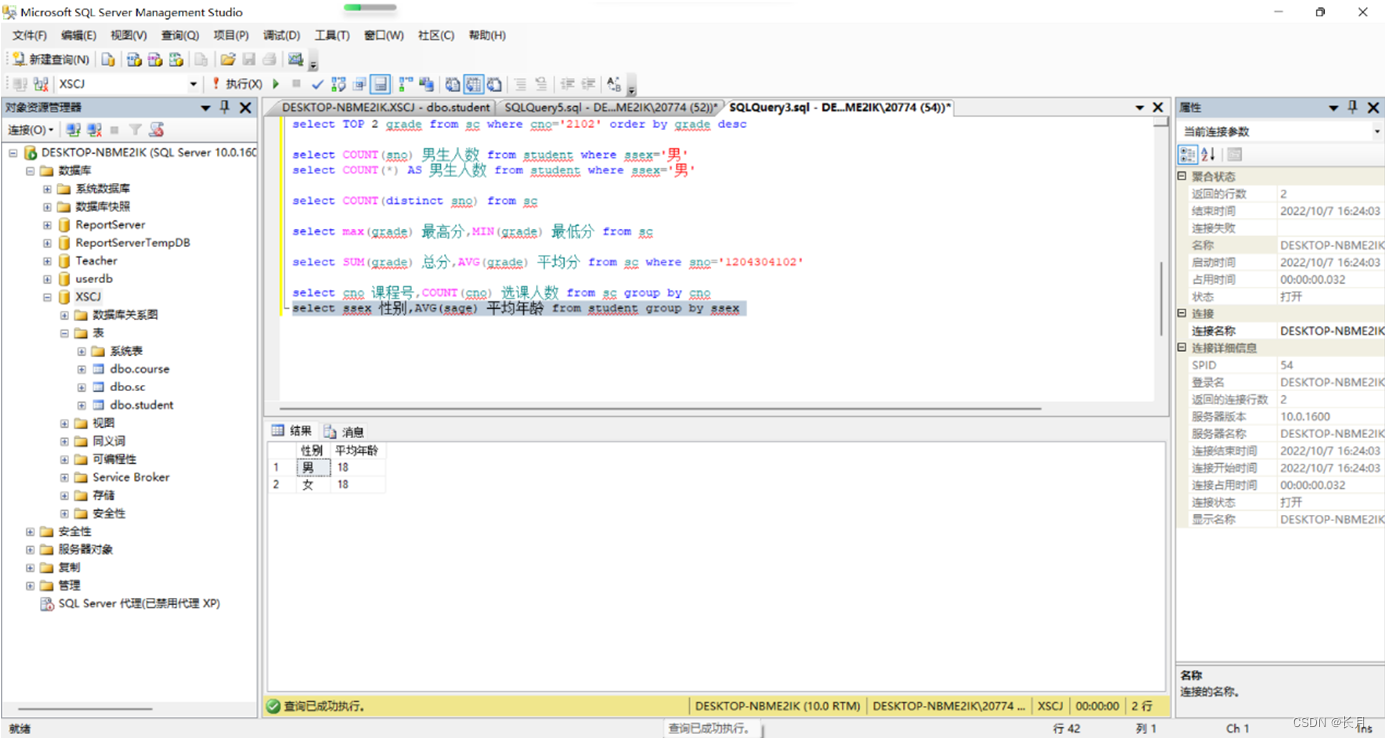
Task: Click the Object Explorer refresh icon
Action: tap(156, 130)
